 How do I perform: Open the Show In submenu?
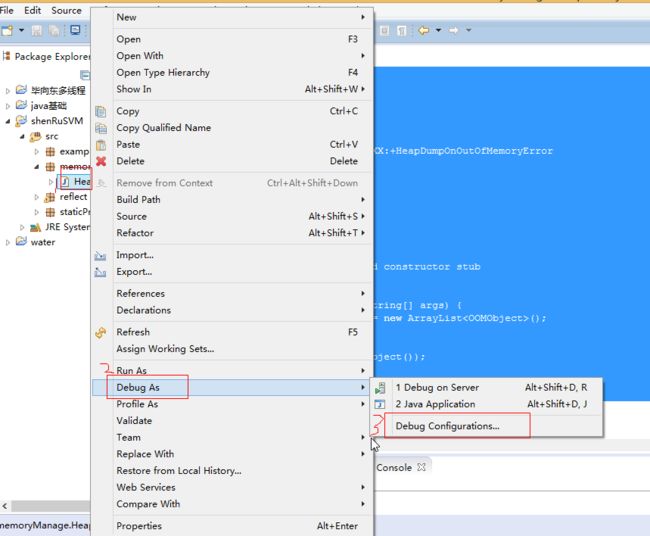tap(233, 89)
